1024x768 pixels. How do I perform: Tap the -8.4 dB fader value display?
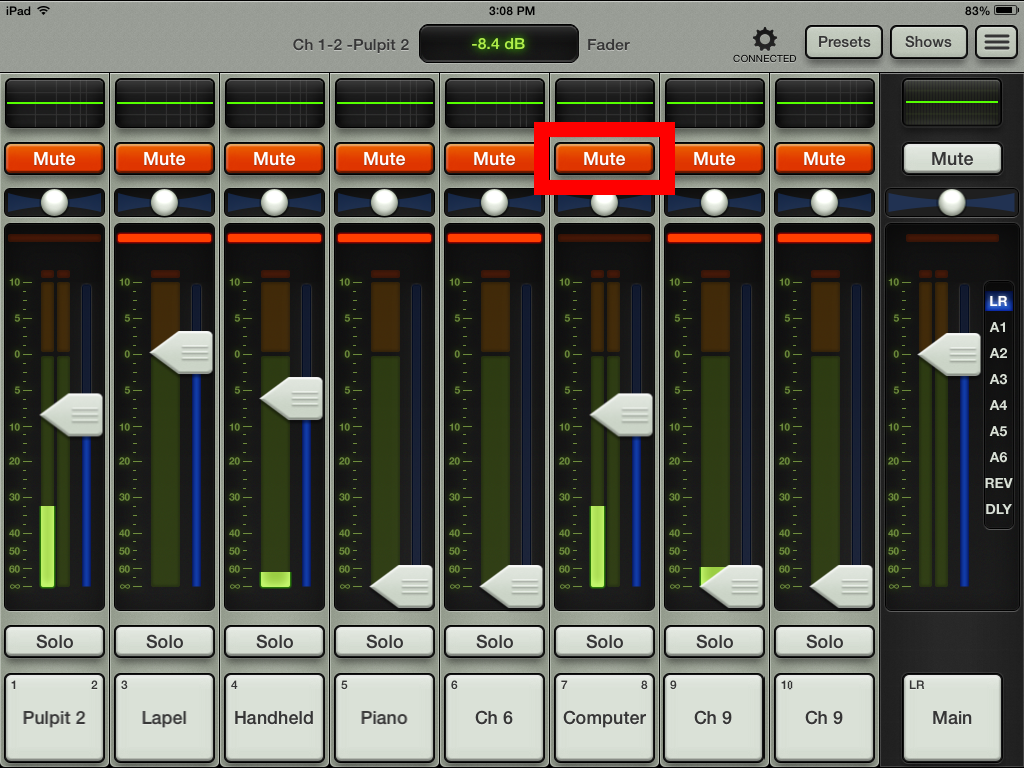pos(498,44)
